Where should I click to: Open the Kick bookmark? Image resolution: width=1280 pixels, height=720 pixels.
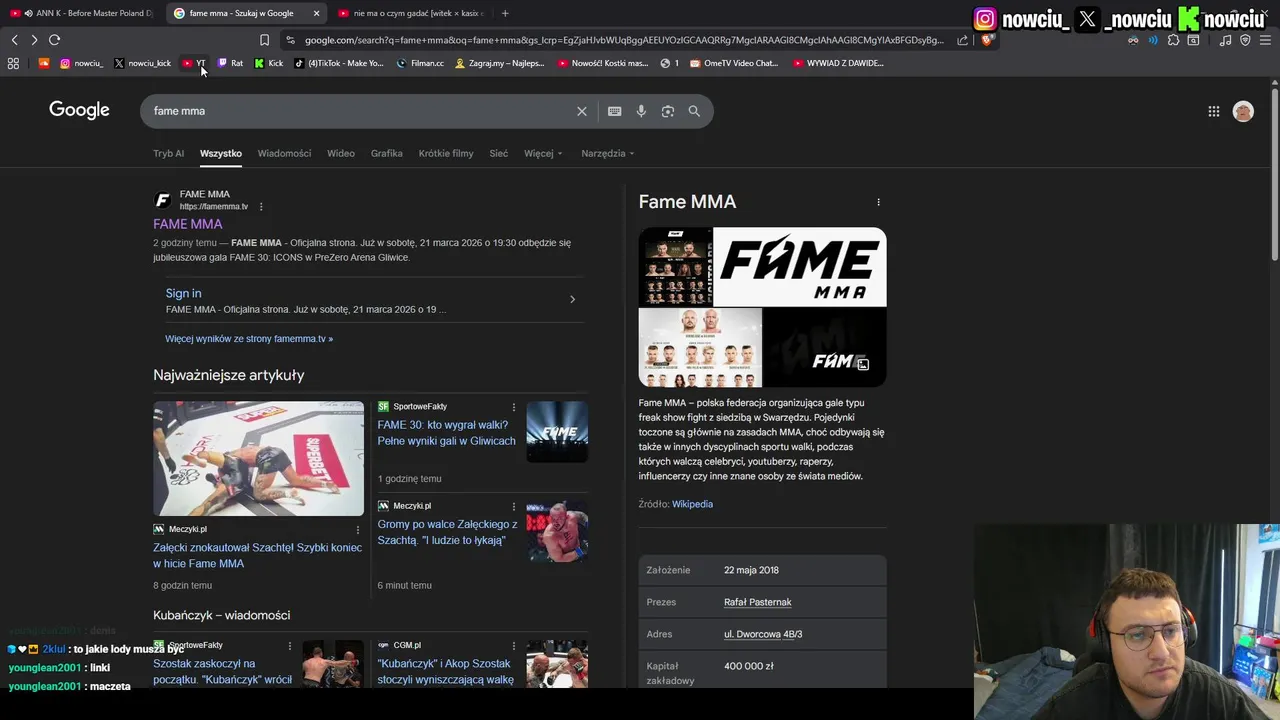[269, 63]
